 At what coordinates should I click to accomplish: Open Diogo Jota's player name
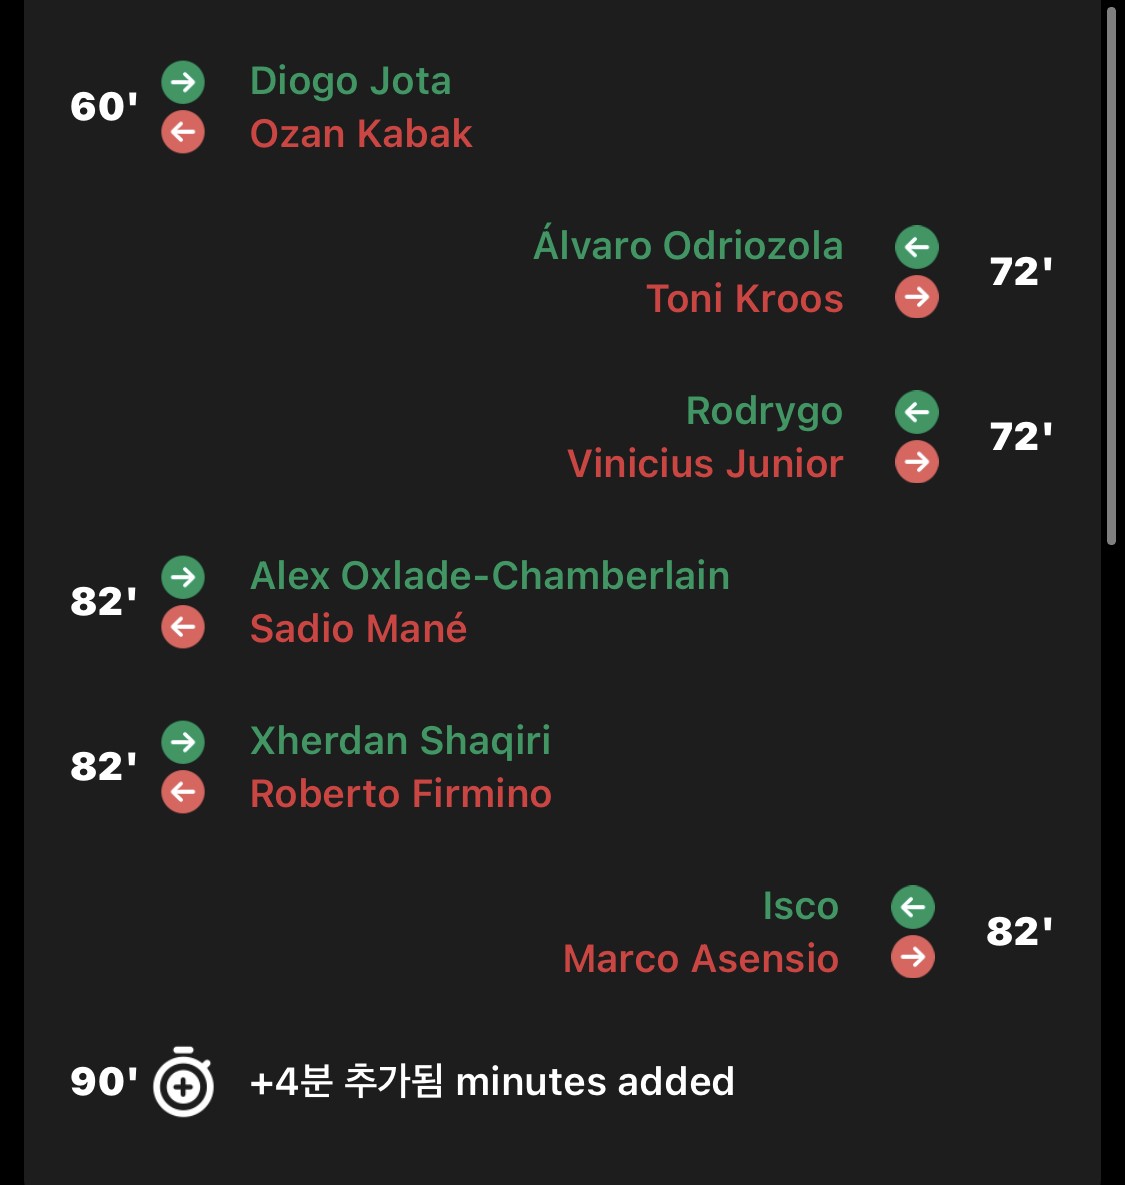pos(351,82)
